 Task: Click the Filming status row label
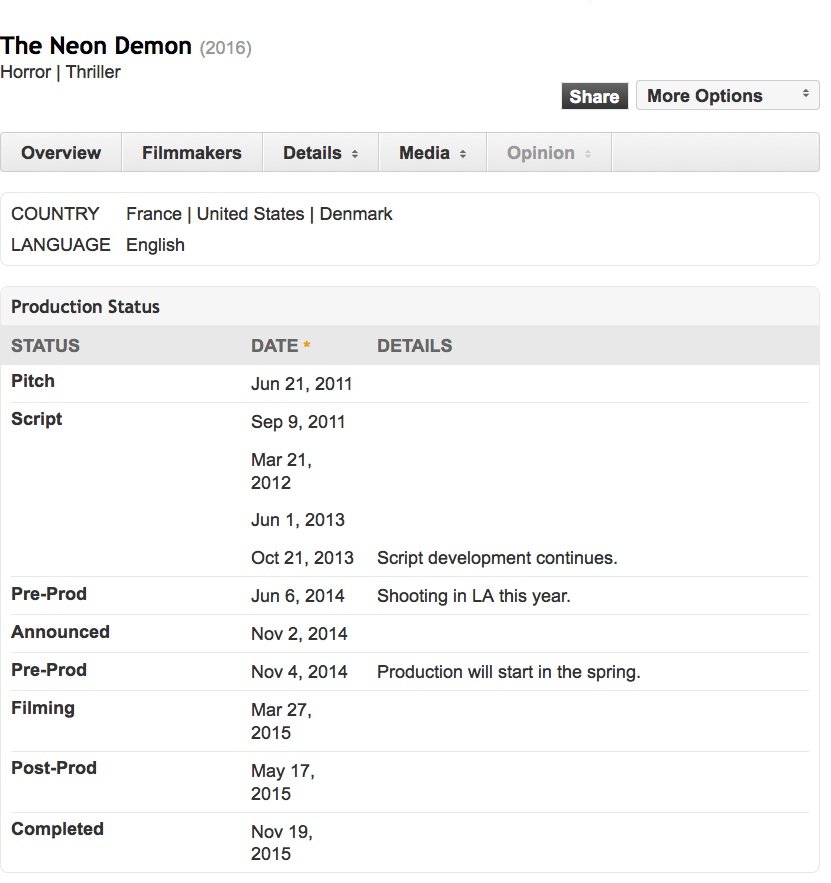tap(43, 708)
